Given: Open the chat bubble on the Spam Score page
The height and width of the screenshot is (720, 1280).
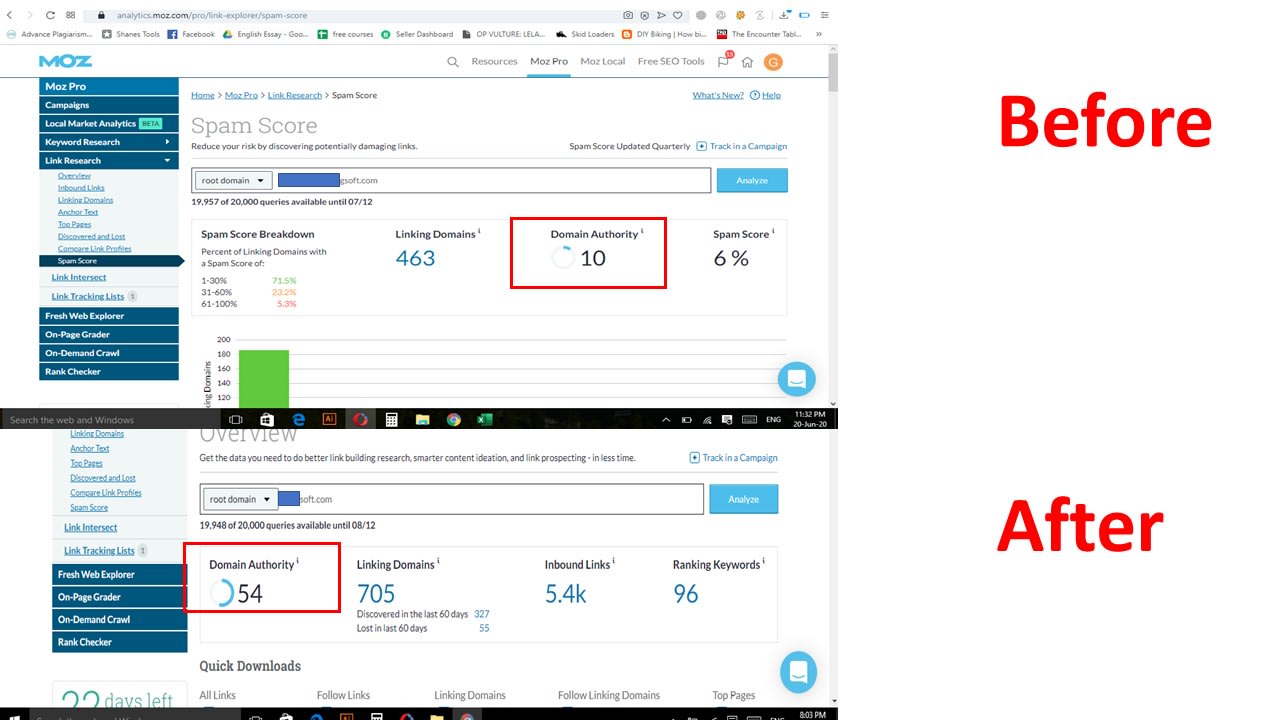Looking at the screenshot, I should point(797,379).
